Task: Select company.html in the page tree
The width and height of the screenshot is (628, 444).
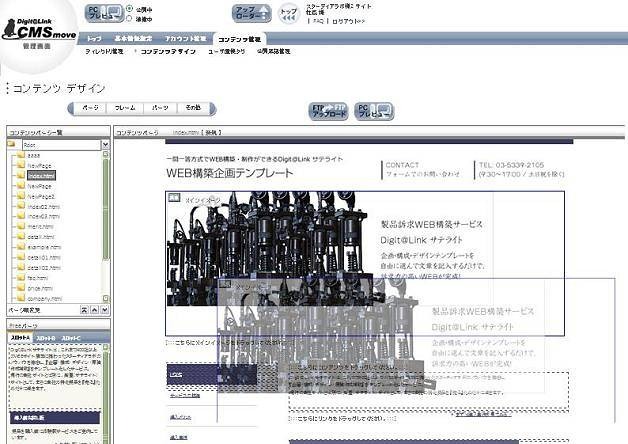Action: 44,298
